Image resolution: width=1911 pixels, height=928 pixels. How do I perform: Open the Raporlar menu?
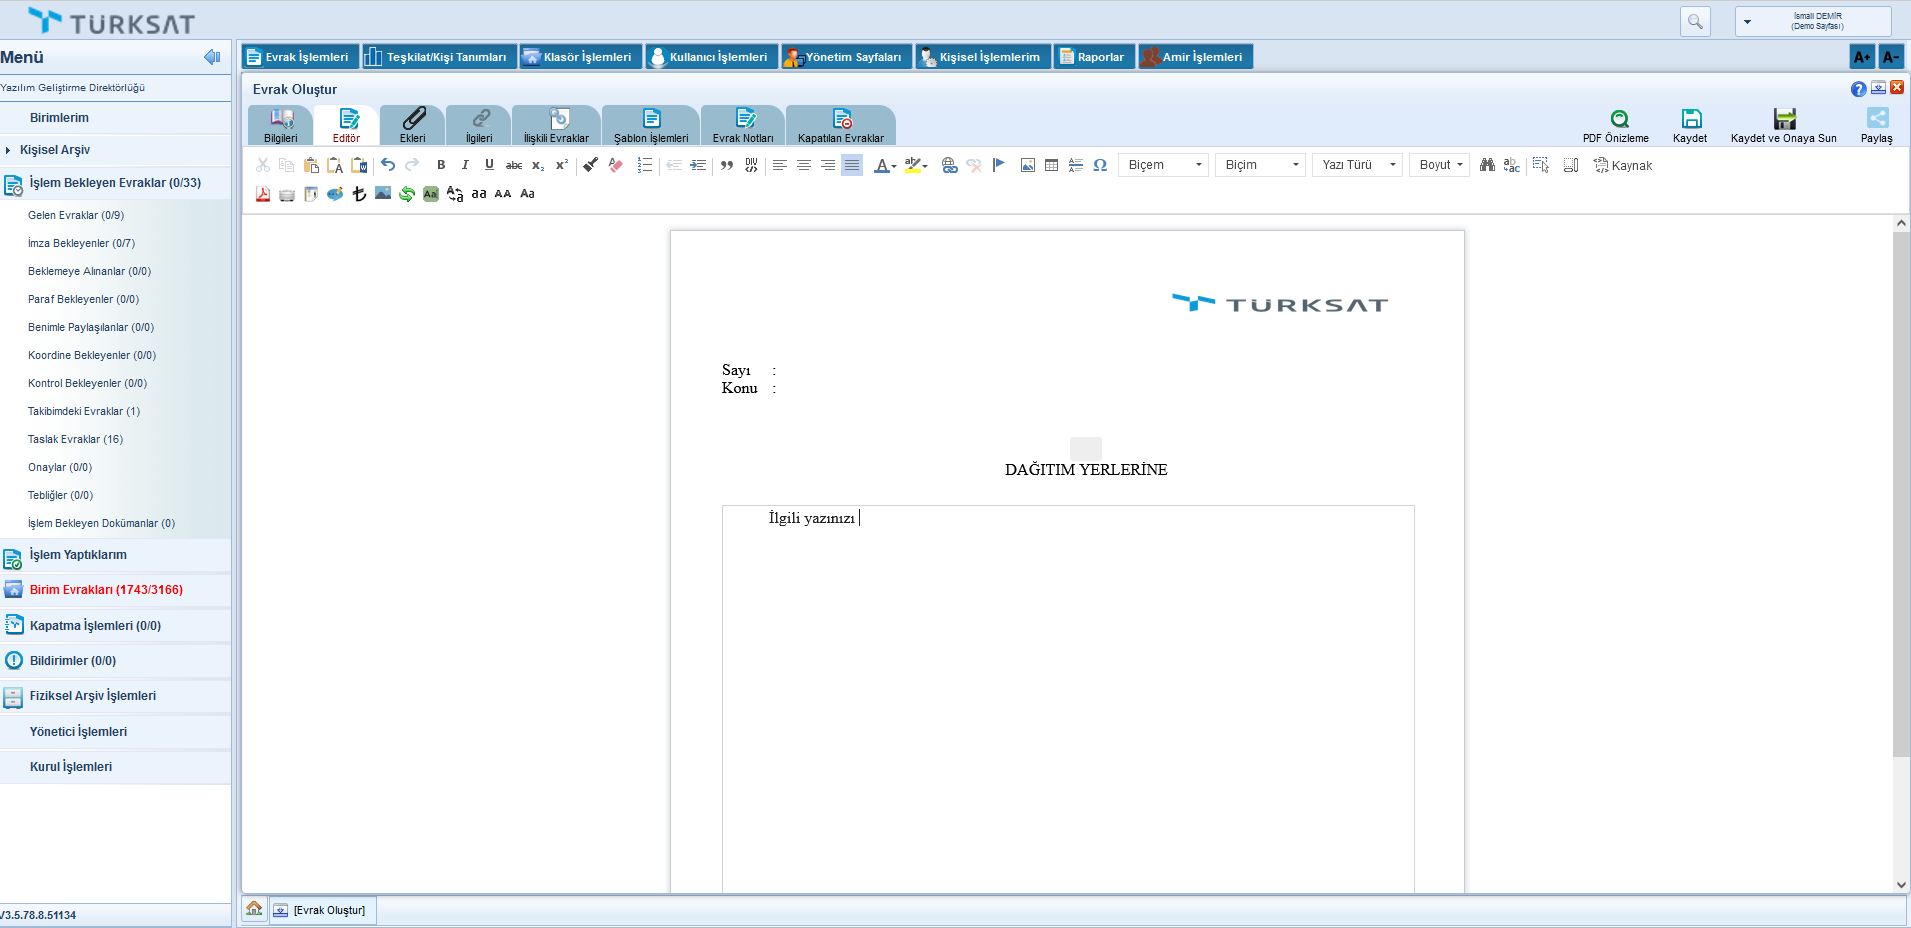click(1094, 57)
